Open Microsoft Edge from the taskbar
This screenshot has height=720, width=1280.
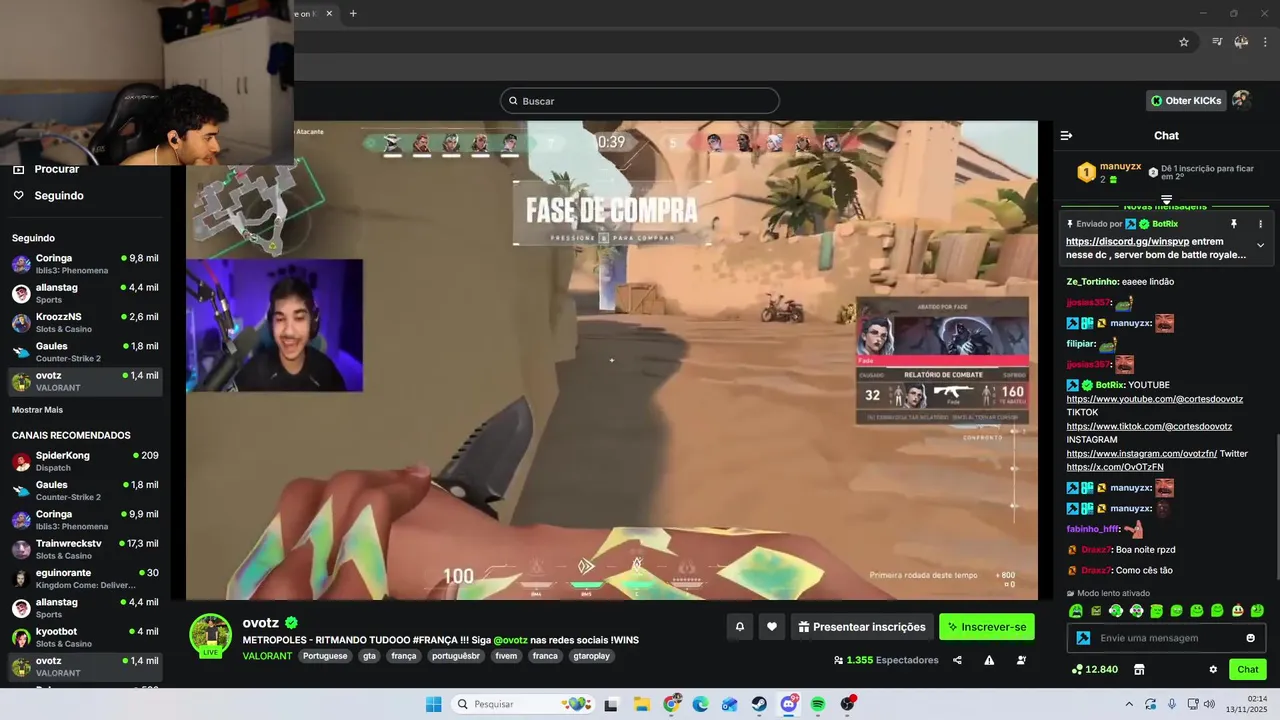point(701,704)
